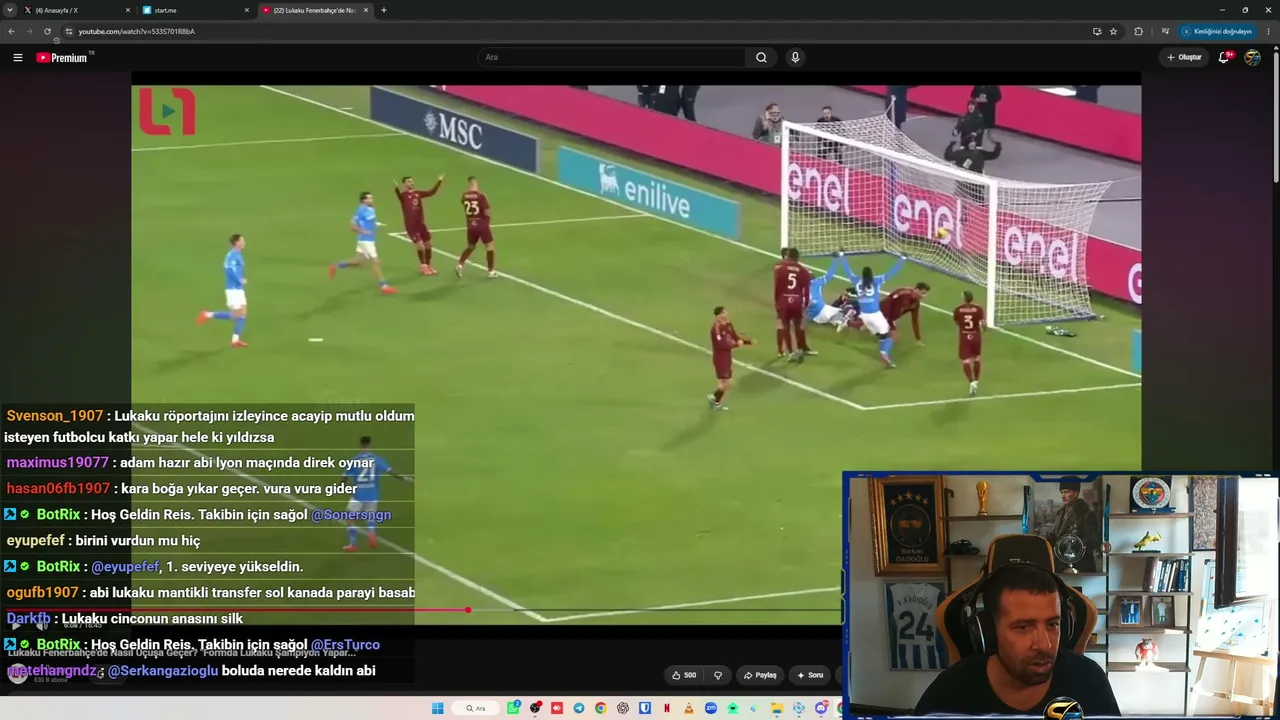Click the youtube.com address bar URL
The image size is (1280, 720).
[137, 31]
